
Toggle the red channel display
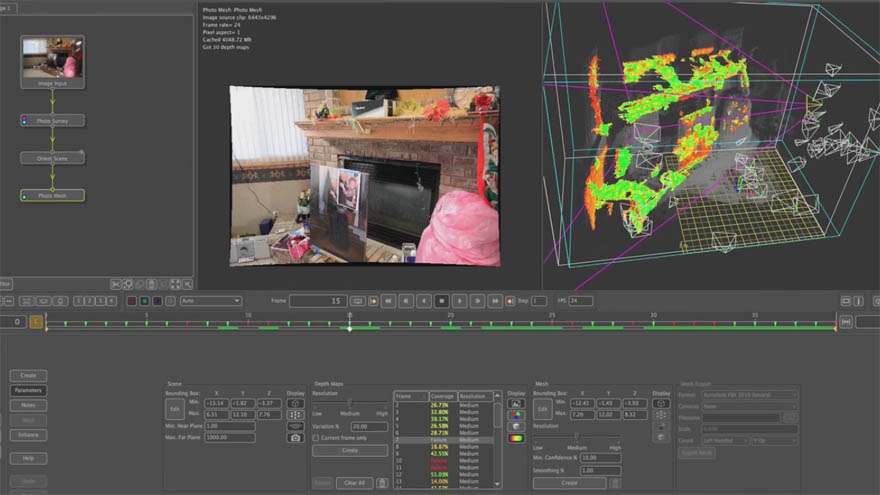pos(131,301)
